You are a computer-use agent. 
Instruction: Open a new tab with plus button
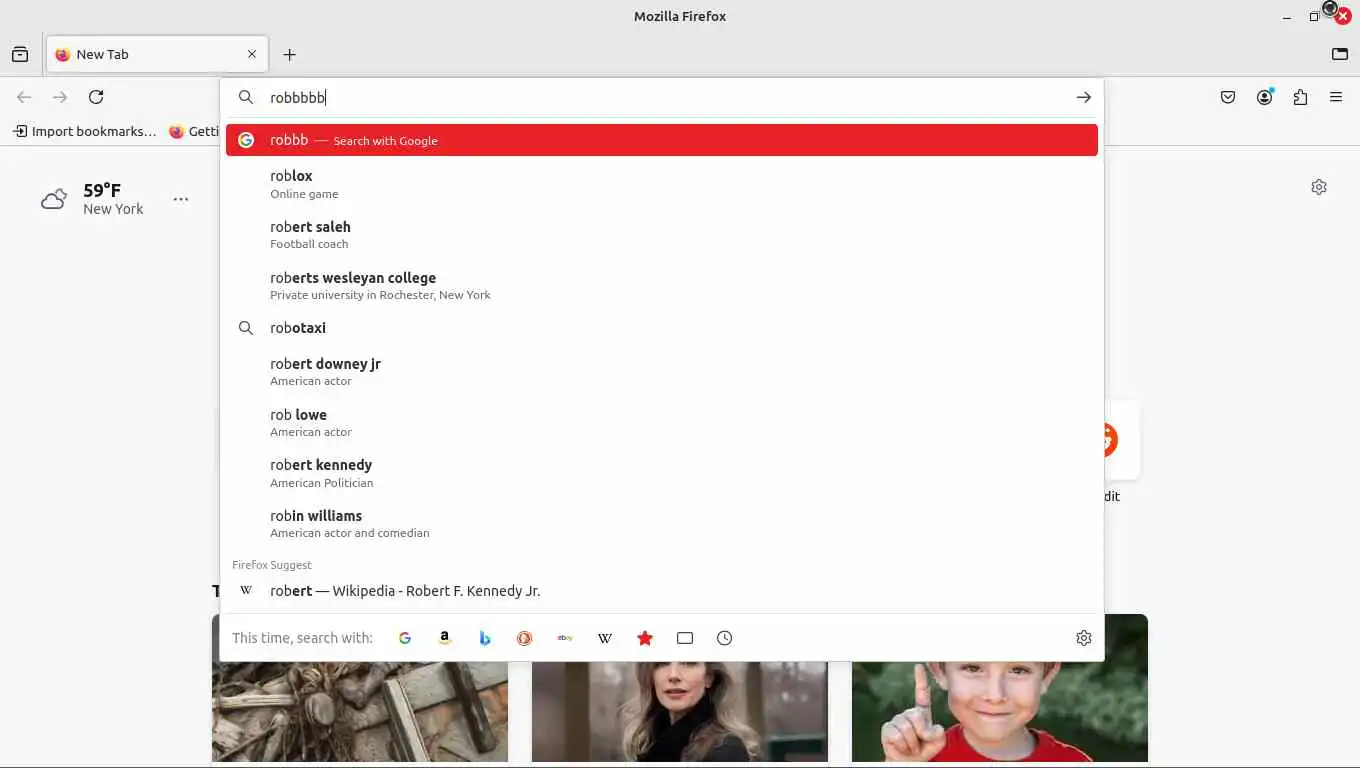click(x=289, y=55)
